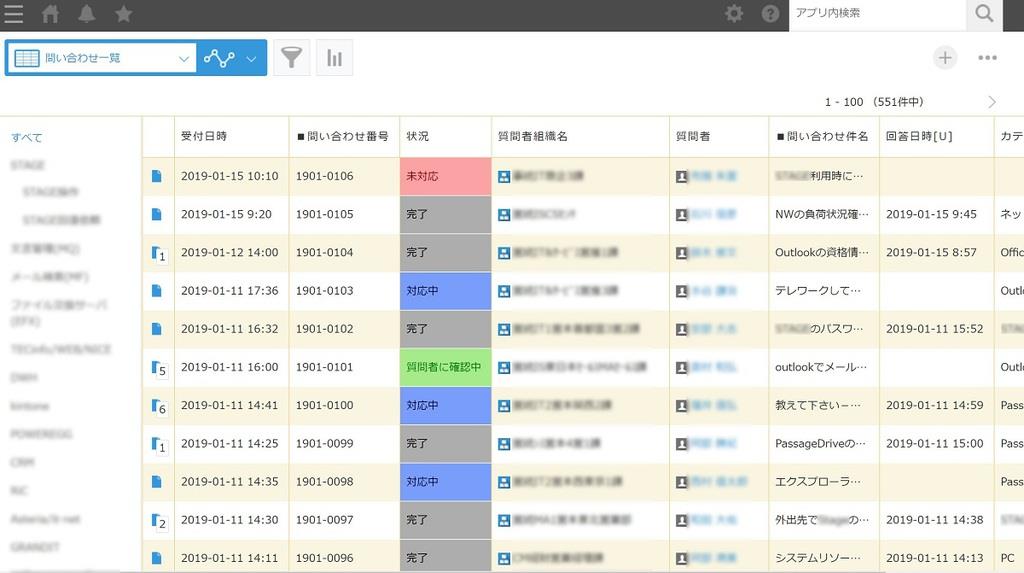Open record details icon for 1901-0096
Image resolution: width=1024 pixels, height=573 pixels.
click(157, 559)
